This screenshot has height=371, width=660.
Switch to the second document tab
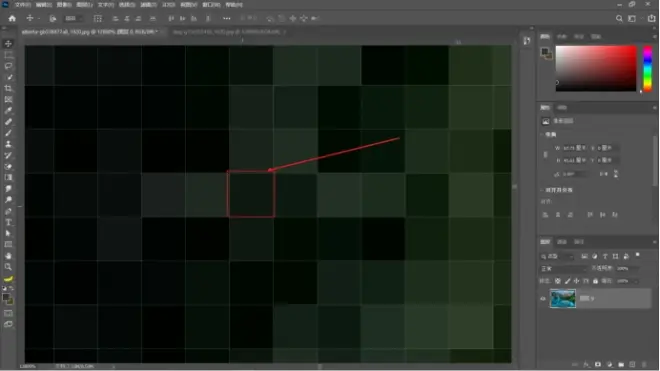click(226, 32)
